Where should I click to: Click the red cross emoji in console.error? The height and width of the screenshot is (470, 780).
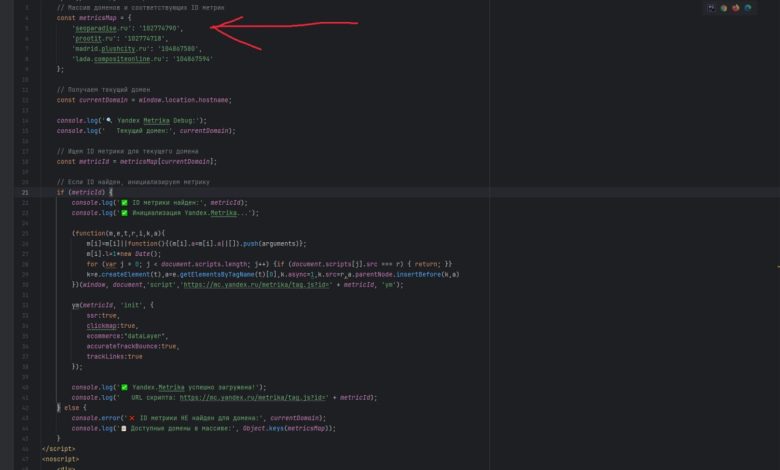(132, 417)
